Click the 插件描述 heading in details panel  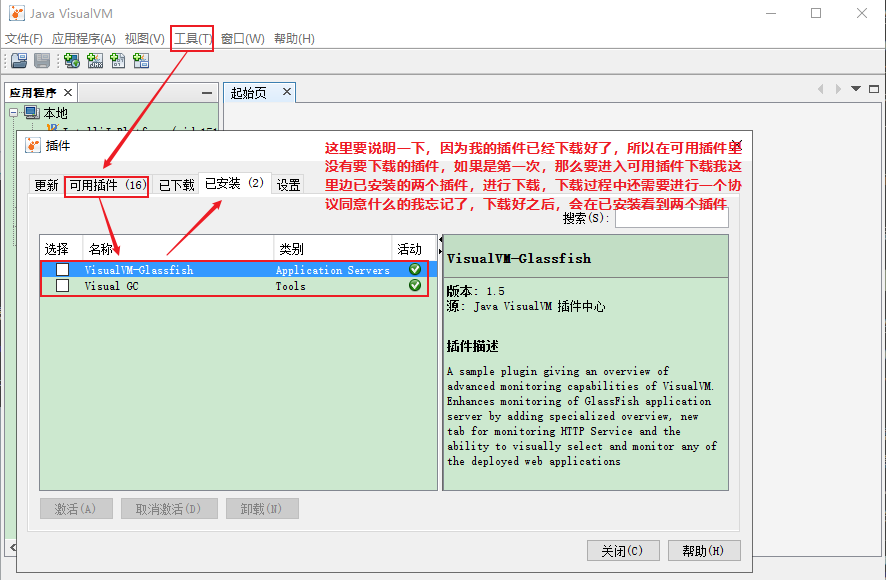(472, 346)
